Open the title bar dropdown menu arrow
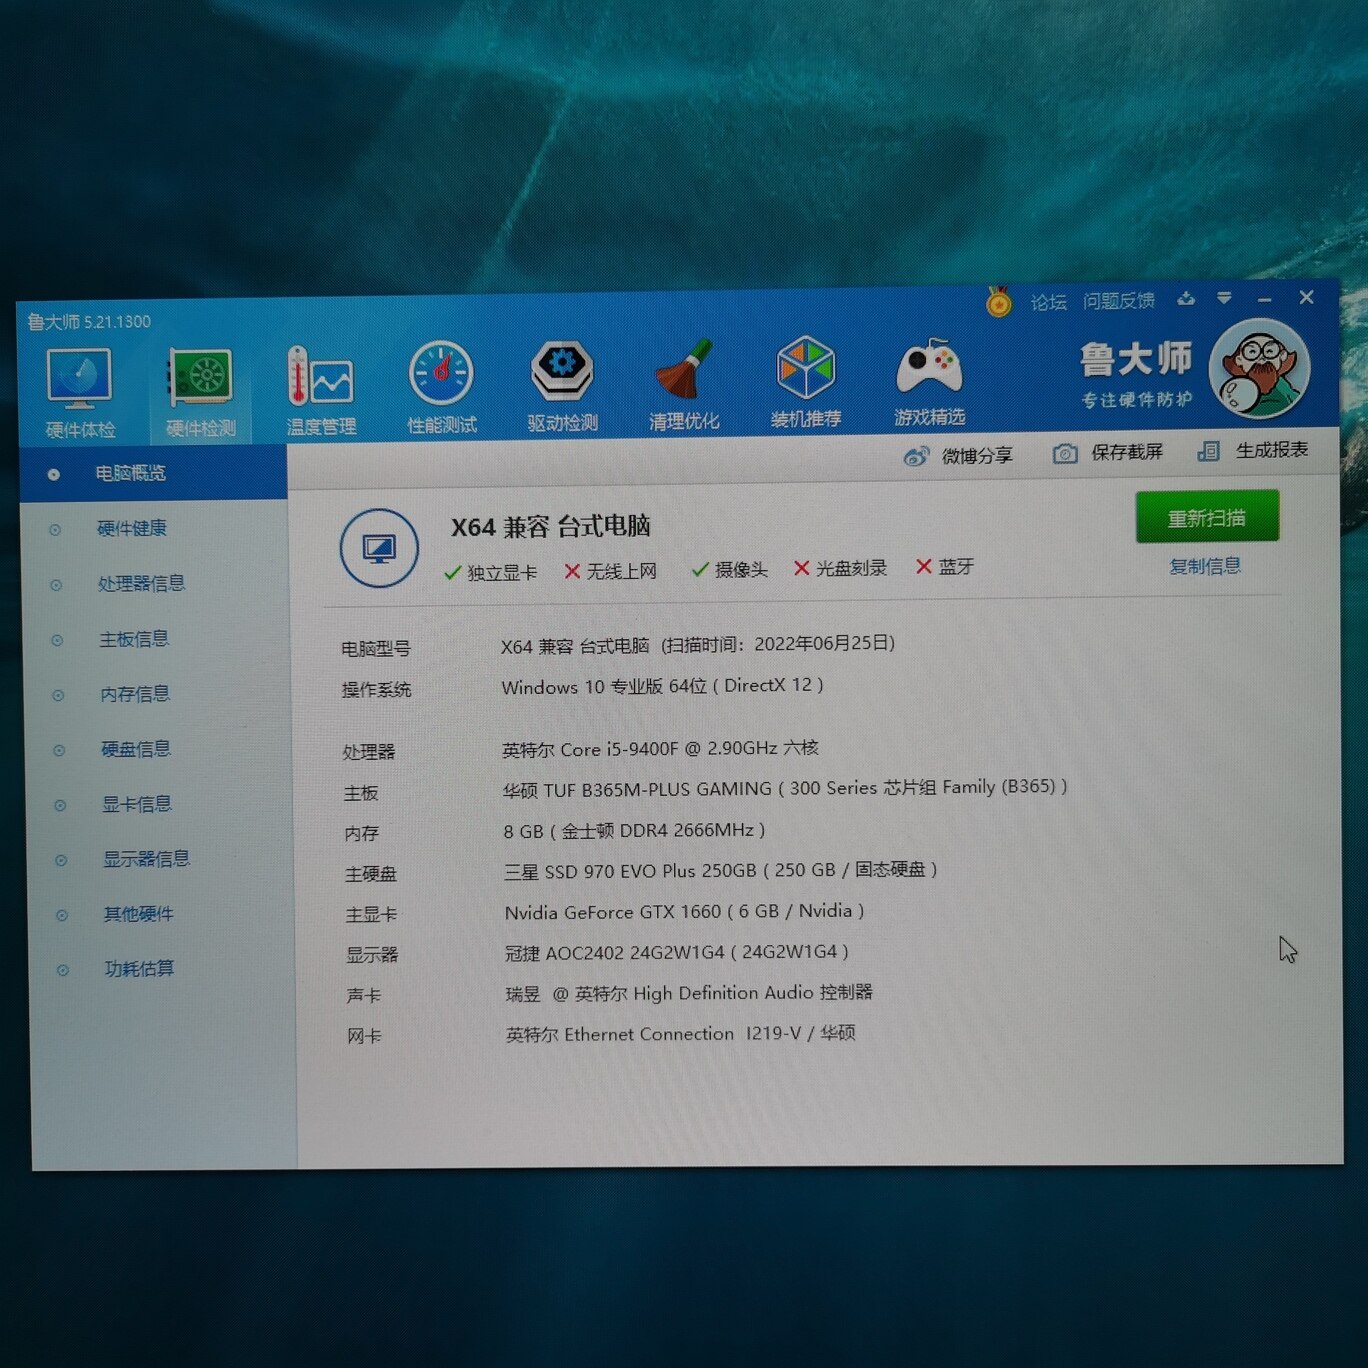Viewport: 1368px width, 1368px height. (1224, 298)
